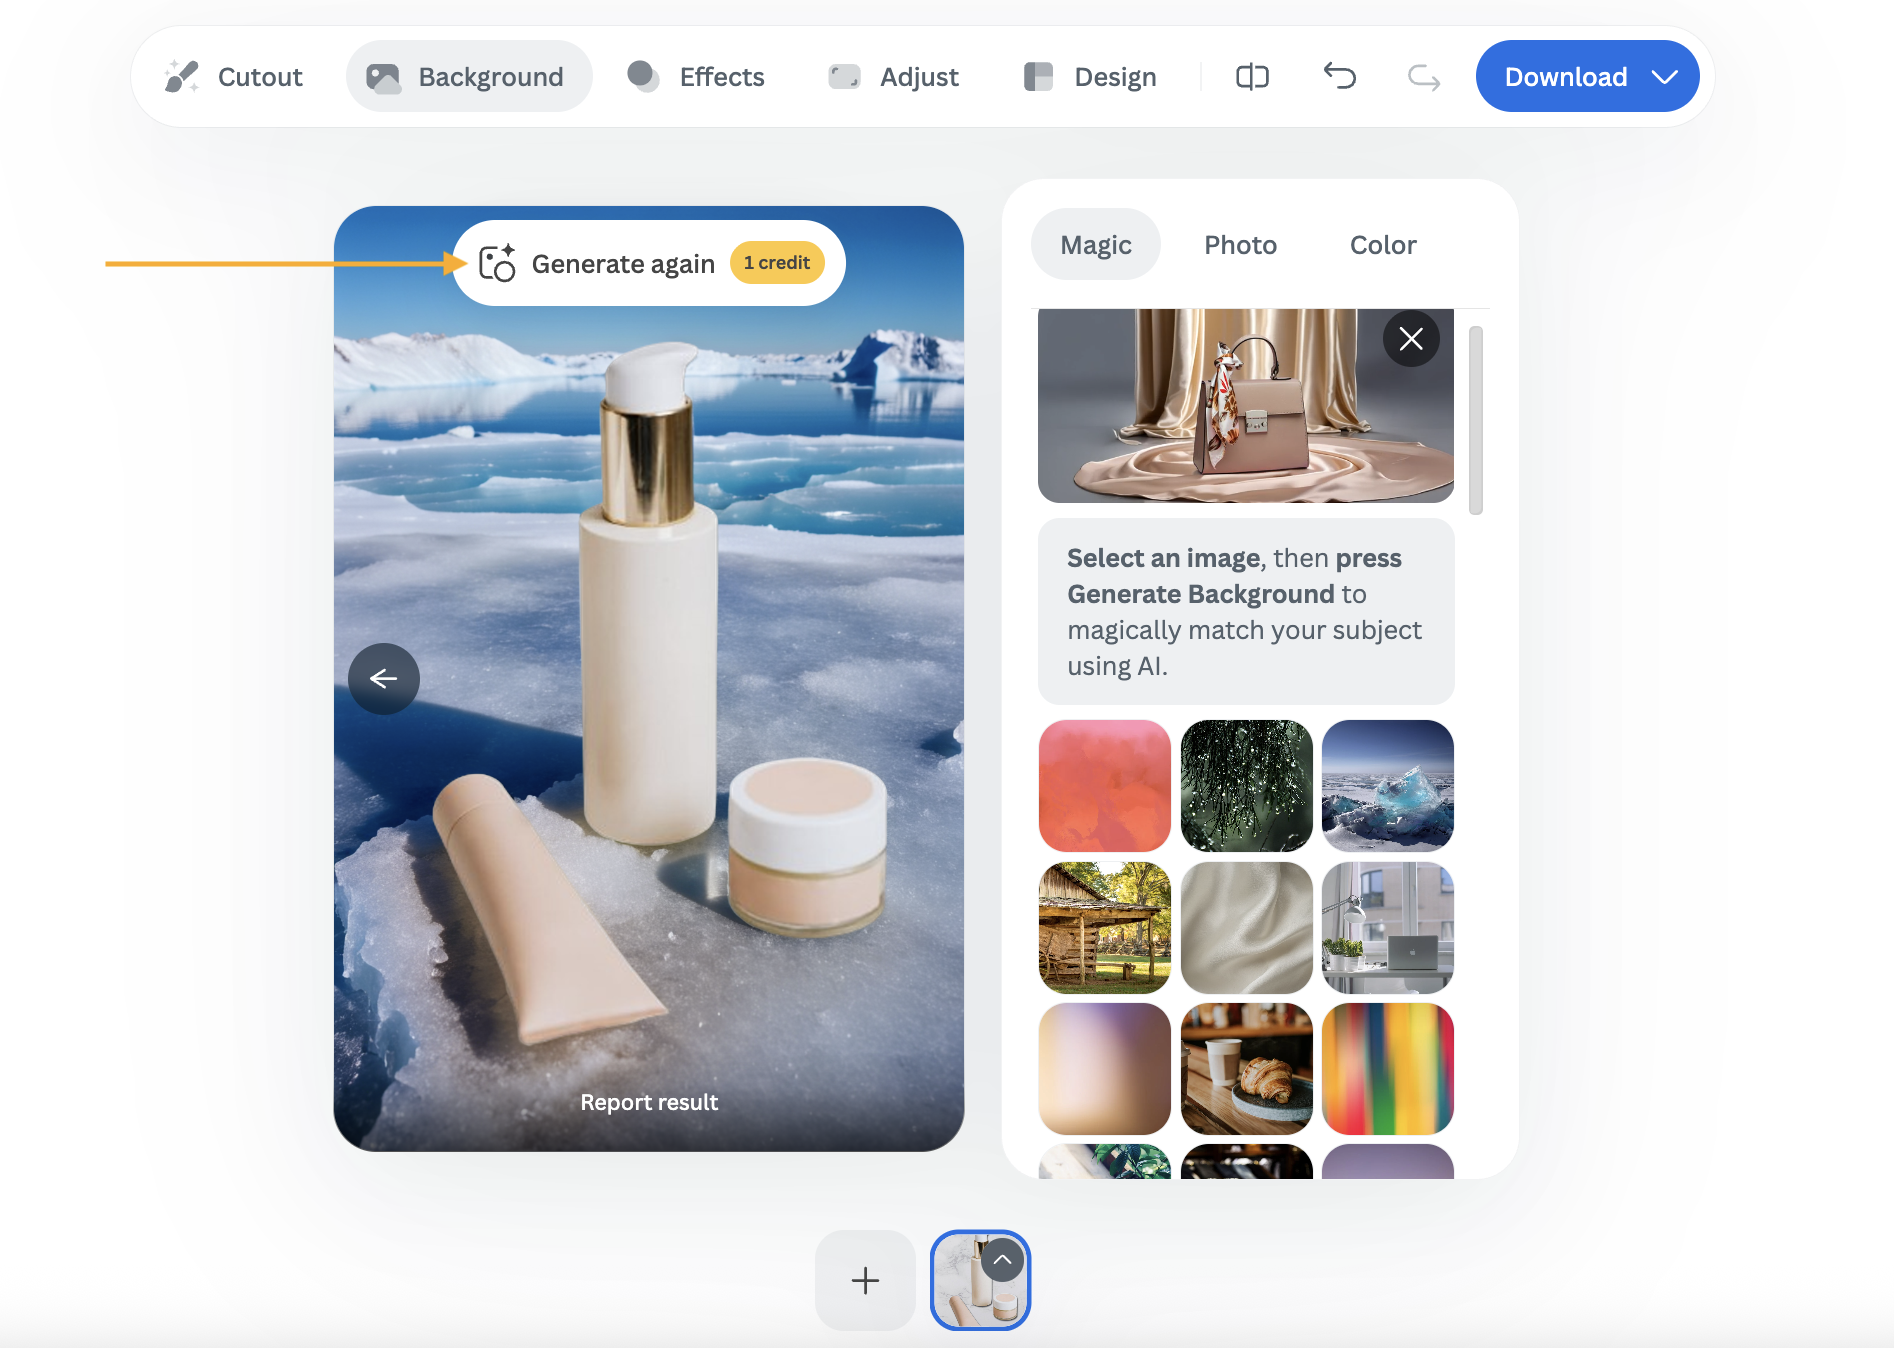Expand the chevron on the image thumbnail
1894x1348 pixels.
tap(1002, 1260)
